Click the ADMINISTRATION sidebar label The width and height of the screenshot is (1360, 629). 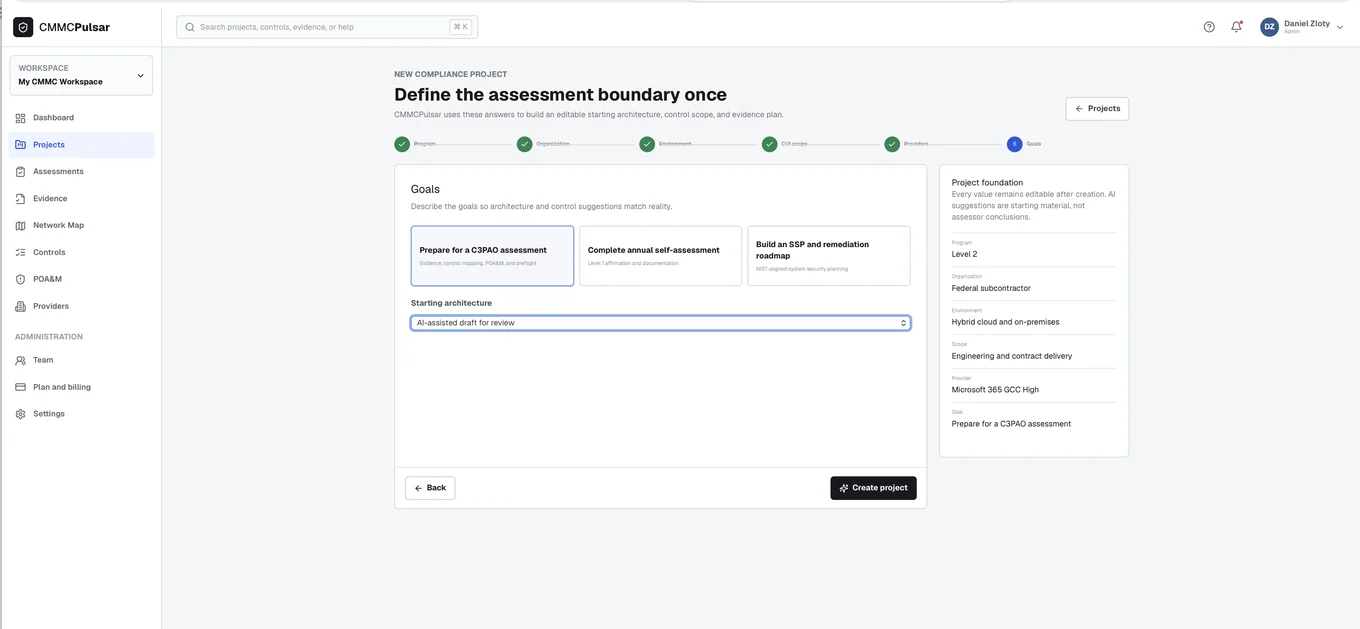pyautogui.click(x=49, y=337)
